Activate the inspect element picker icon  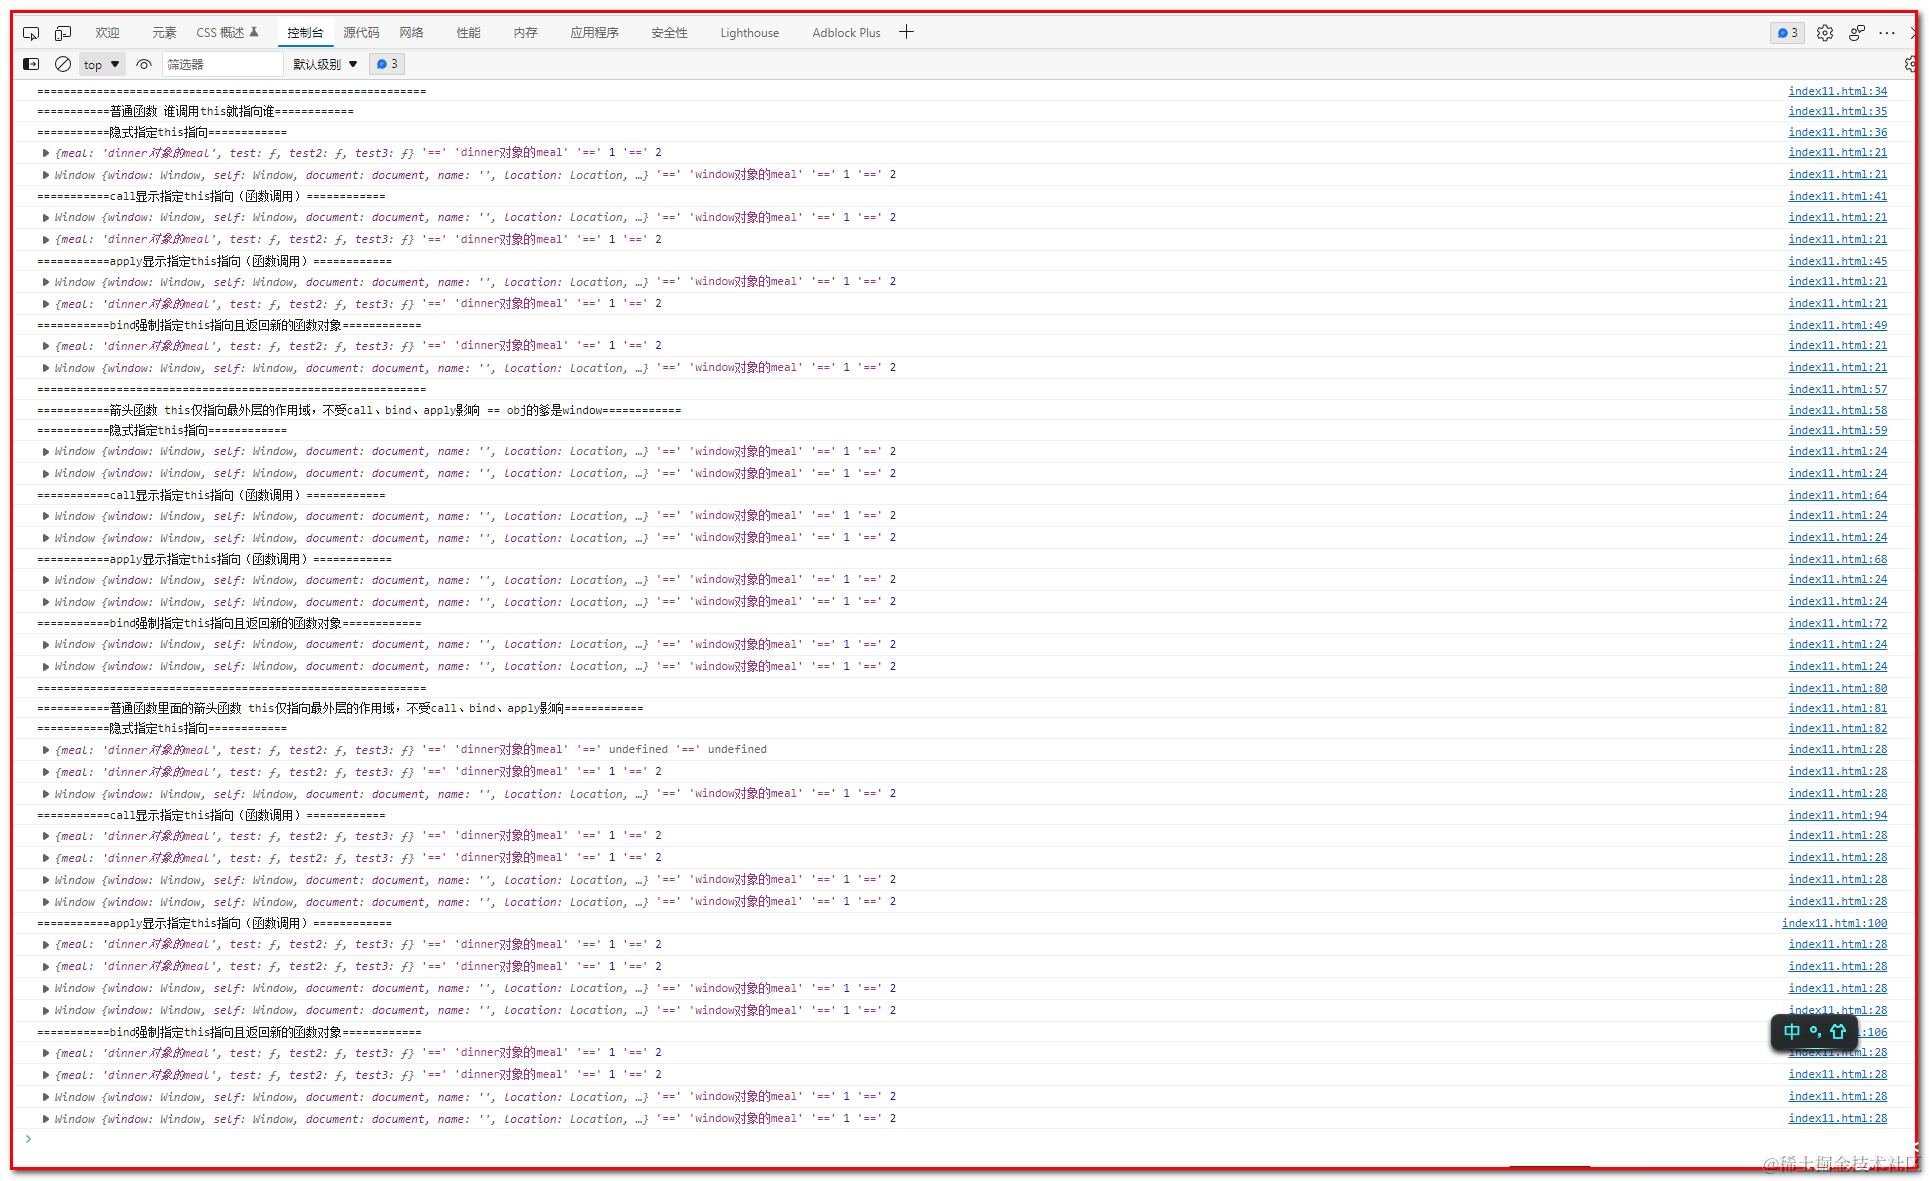coord(31,33)
